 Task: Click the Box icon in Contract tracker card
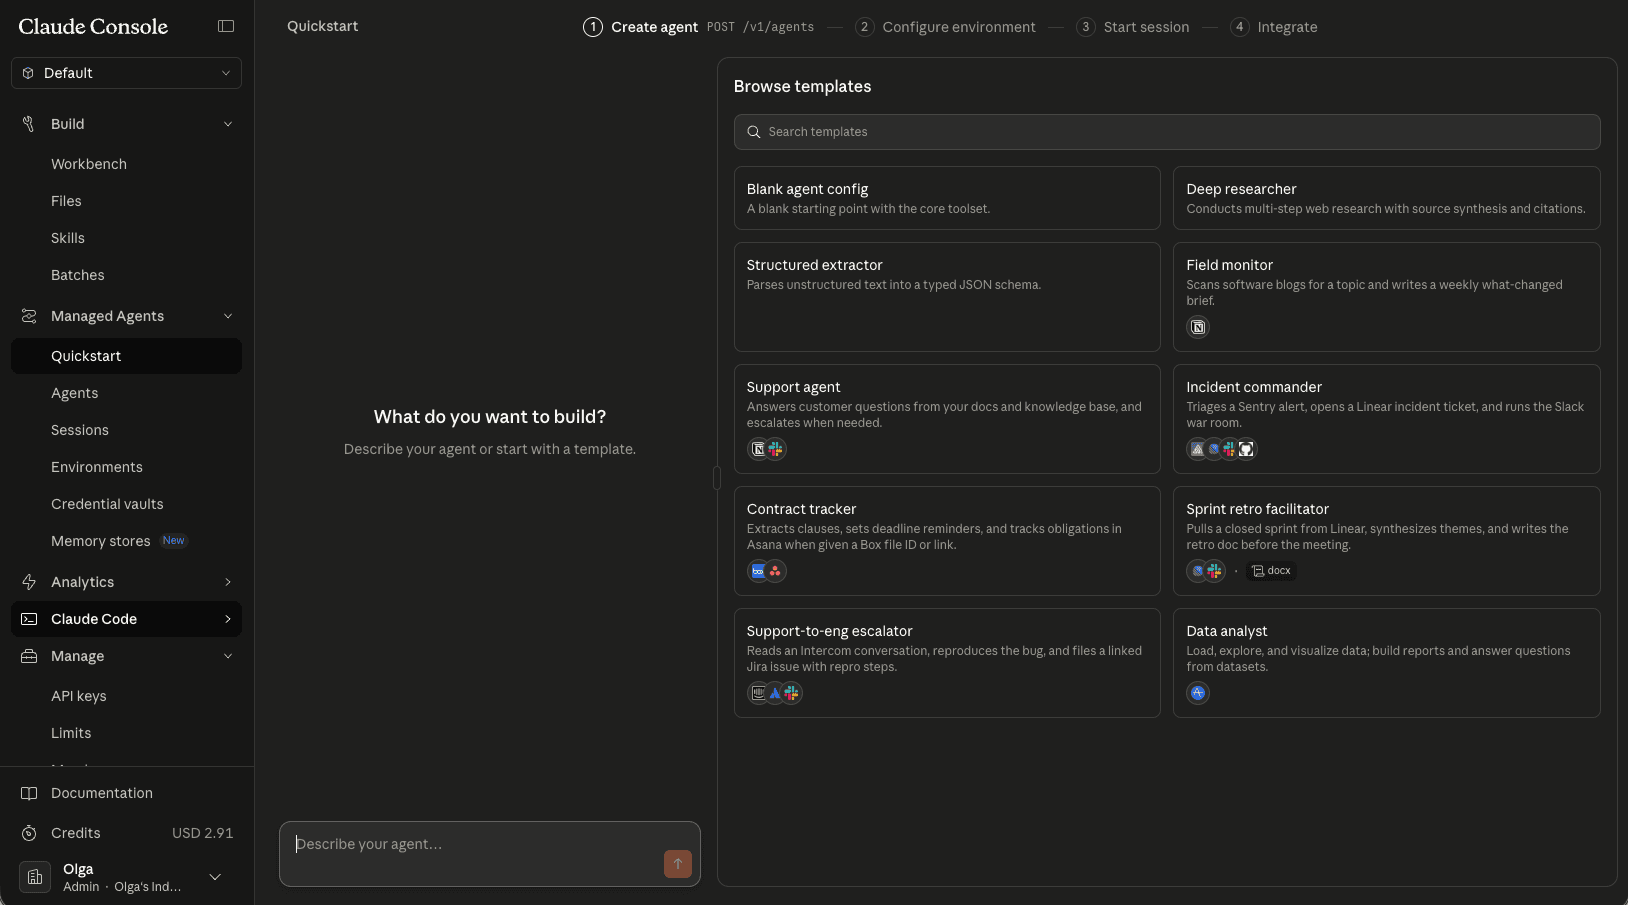[758, 571]
